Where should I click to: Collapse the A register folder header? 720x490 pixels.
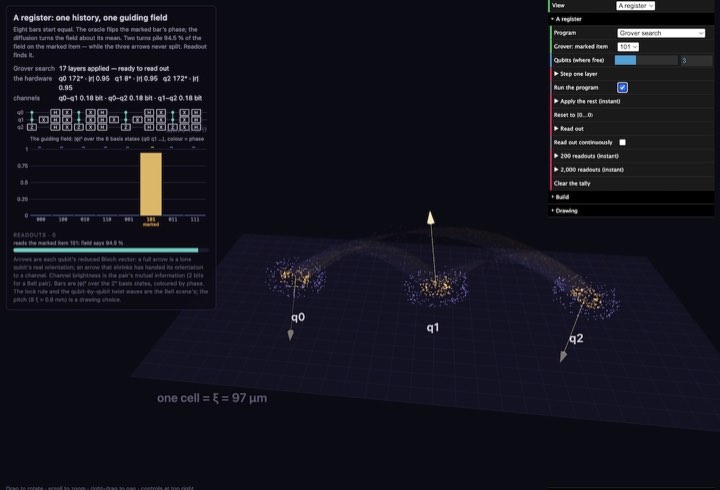pyautogui.click(x=631, y=19)
